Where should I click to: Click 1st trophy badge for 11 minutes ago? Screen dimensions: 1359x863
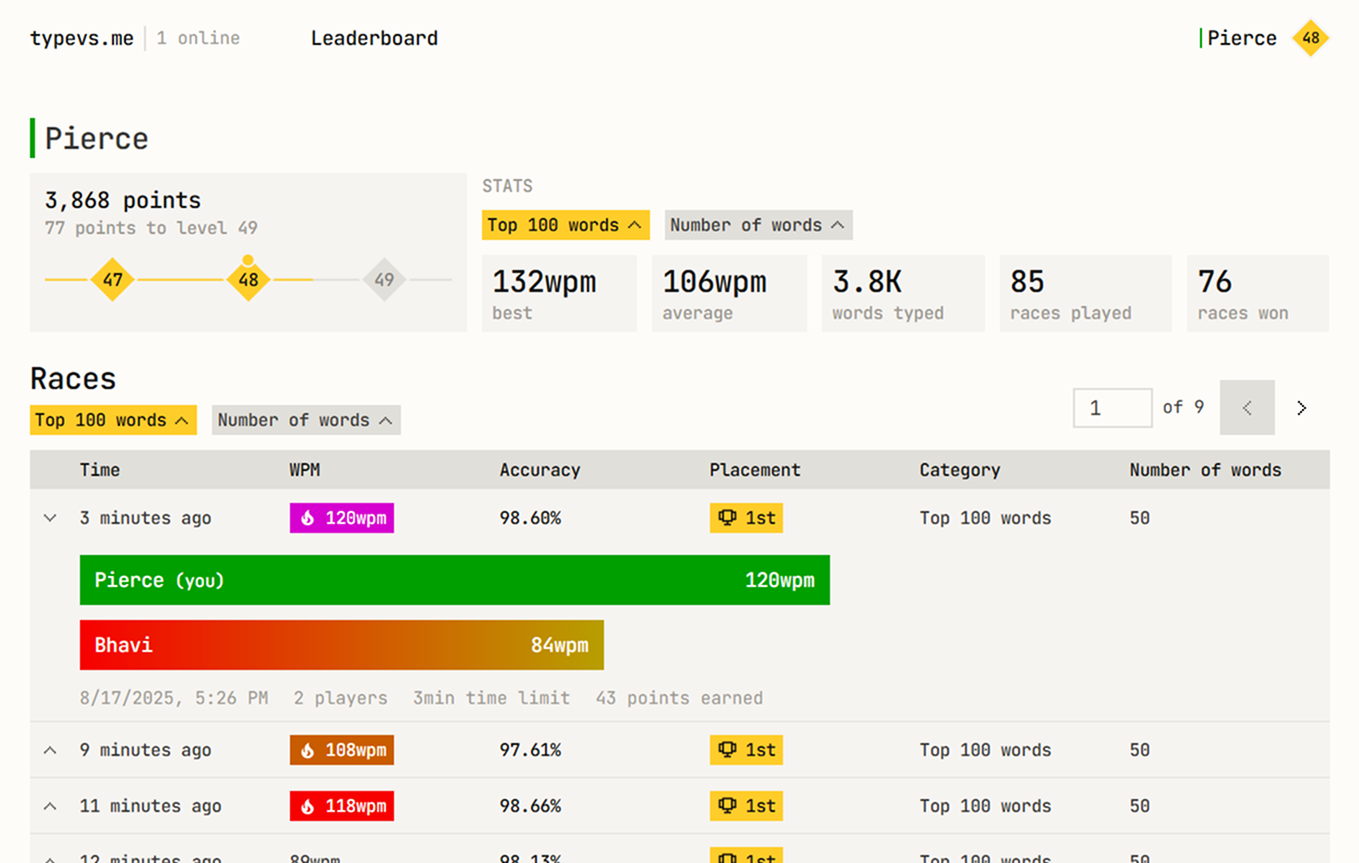(x=746, y=806)
